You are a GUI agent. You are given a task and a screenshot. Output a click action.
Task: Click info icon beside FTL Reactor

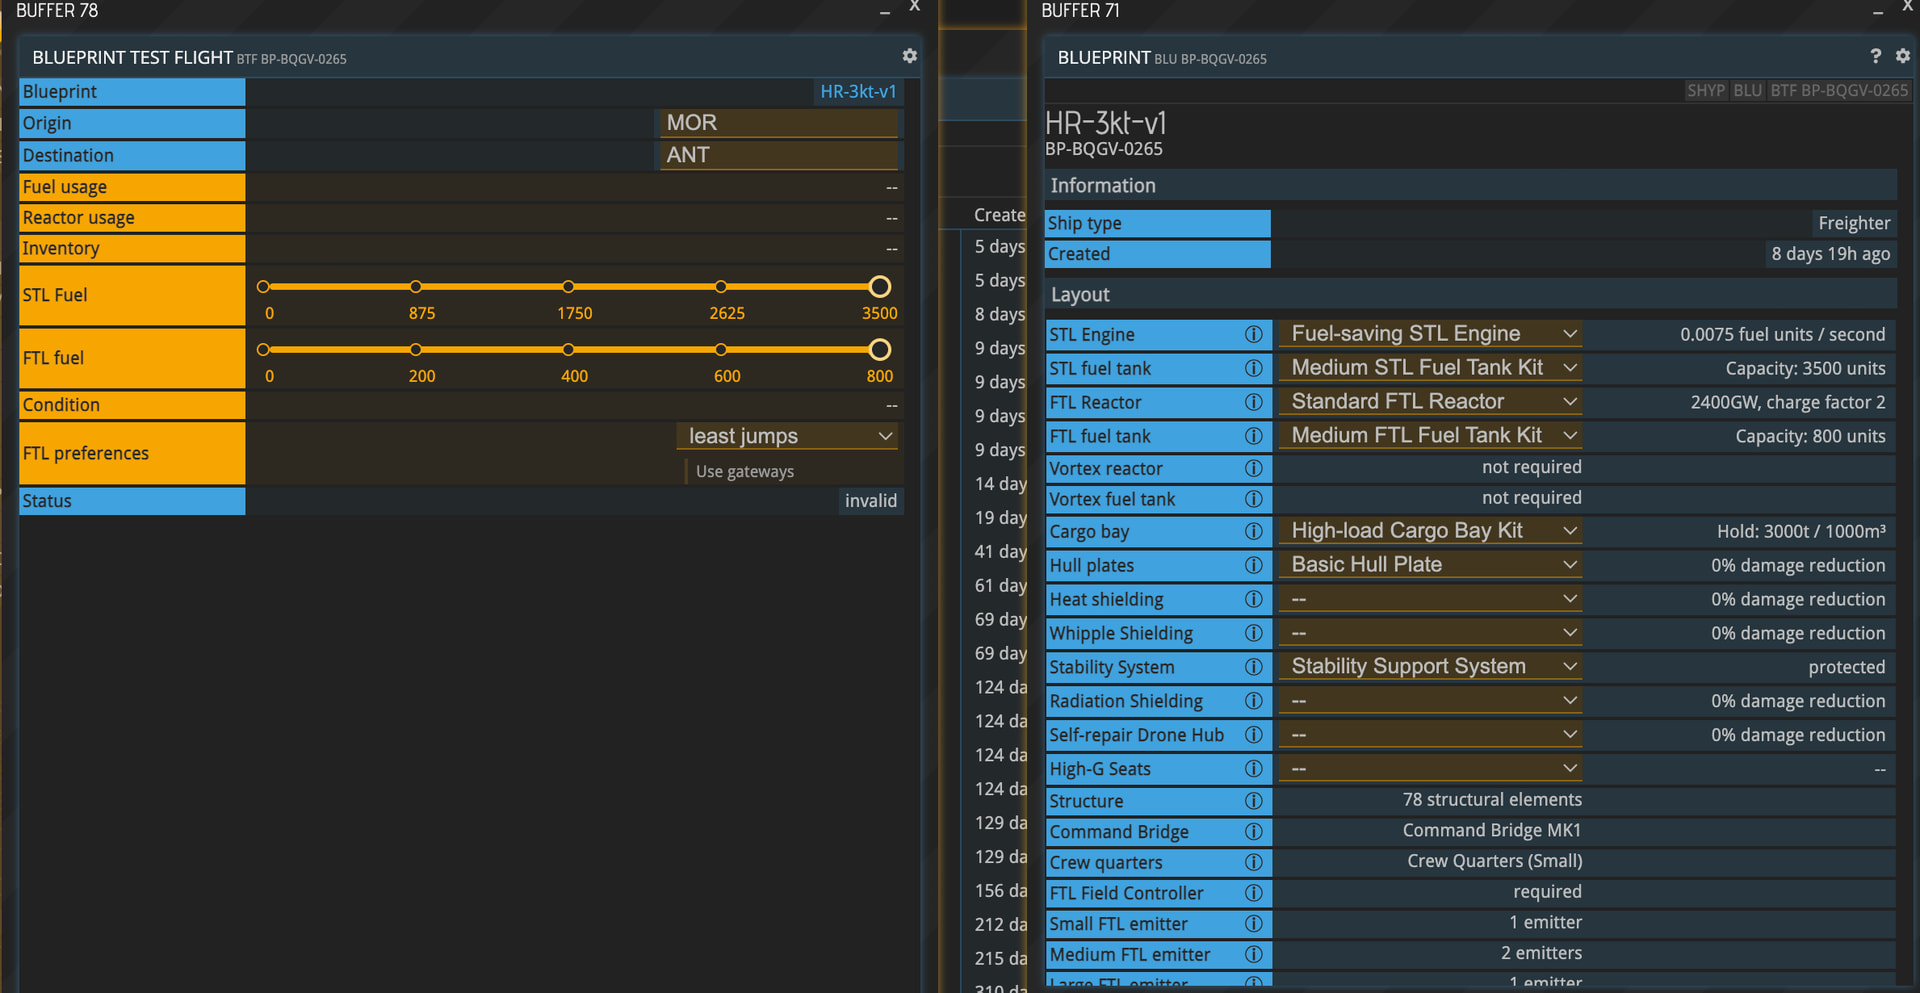pos(1253,402)
